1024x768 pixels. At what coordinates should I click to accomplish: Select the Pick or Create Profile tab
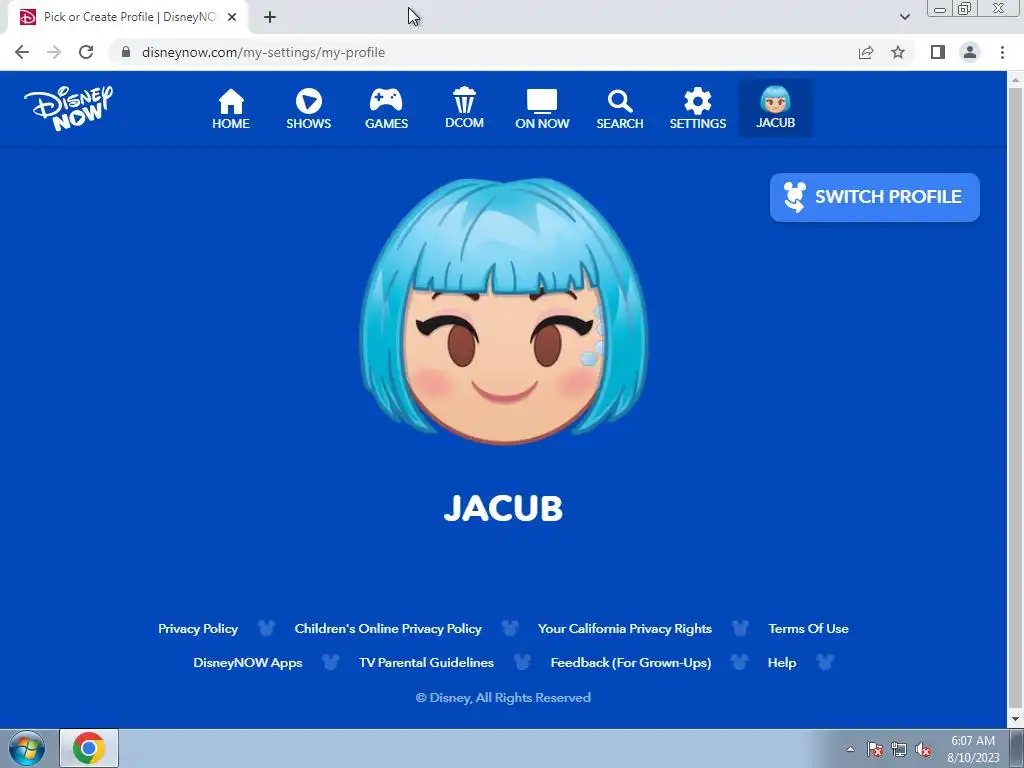[x=127, y=17]
